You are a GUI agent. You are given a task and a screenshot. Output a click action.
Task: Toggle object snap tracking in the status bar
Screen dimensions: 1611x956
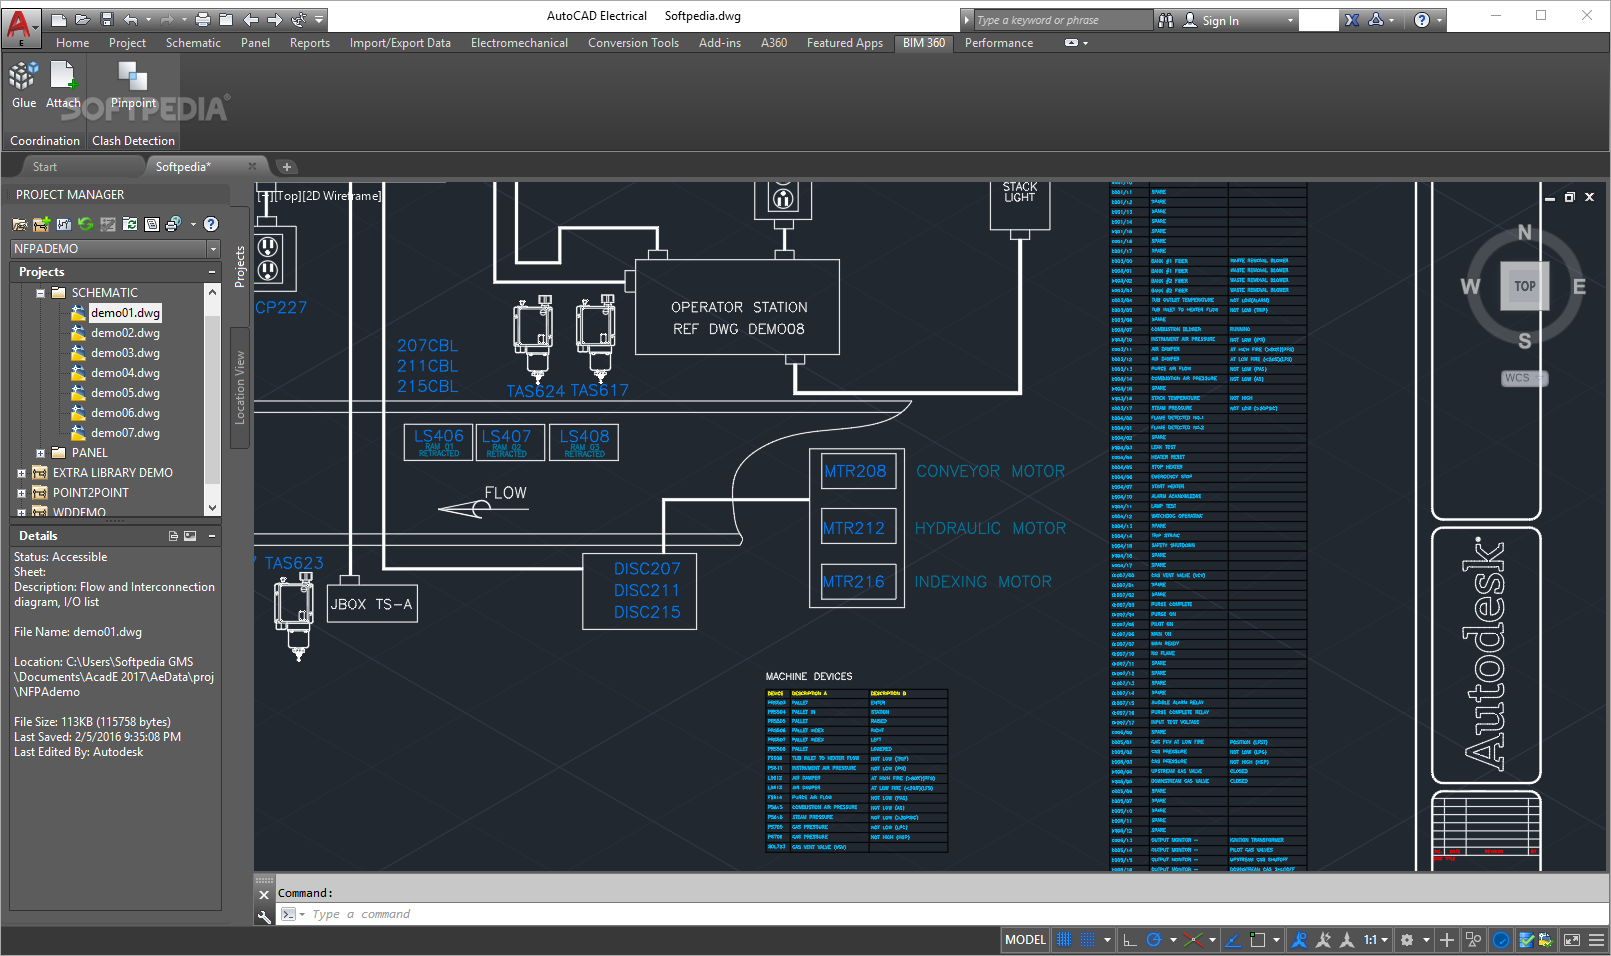pyautogui.click(x=1234, y=940)
